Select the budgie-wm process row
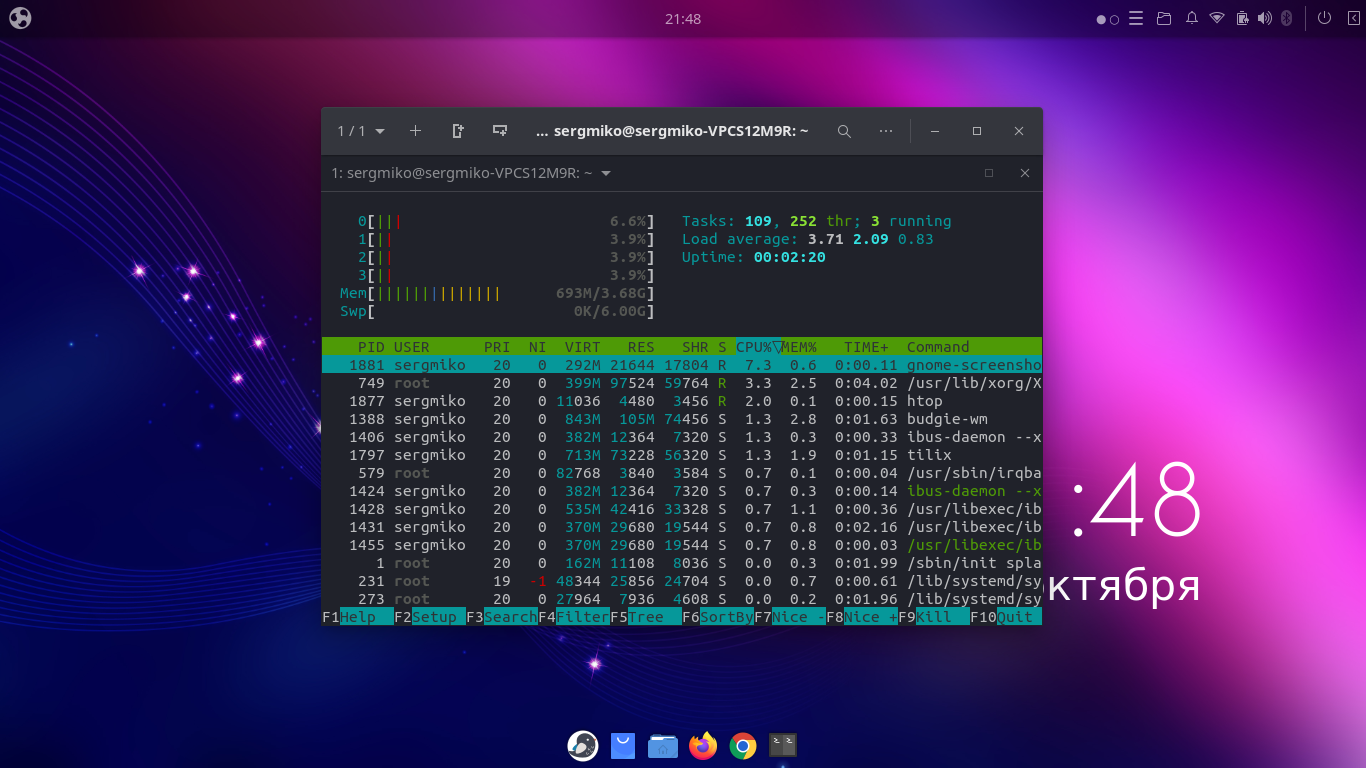Viewport: 1366px width, 768px height. click(680, 419)
